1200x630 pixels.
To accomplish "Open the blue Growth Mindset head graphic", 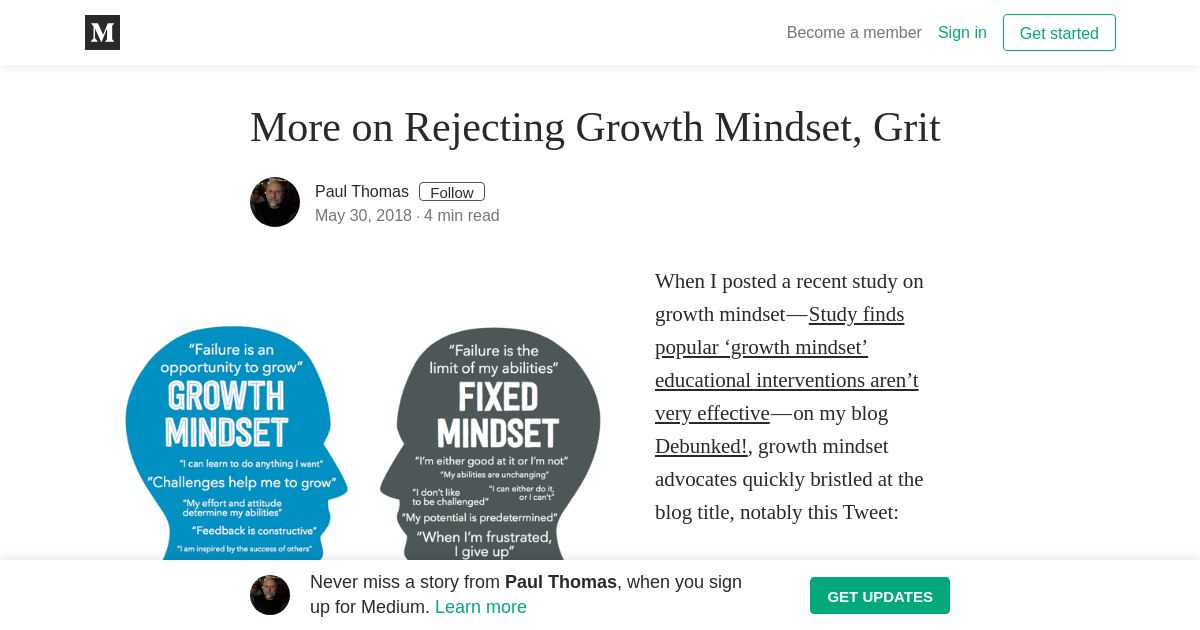I will coord(236,442).
